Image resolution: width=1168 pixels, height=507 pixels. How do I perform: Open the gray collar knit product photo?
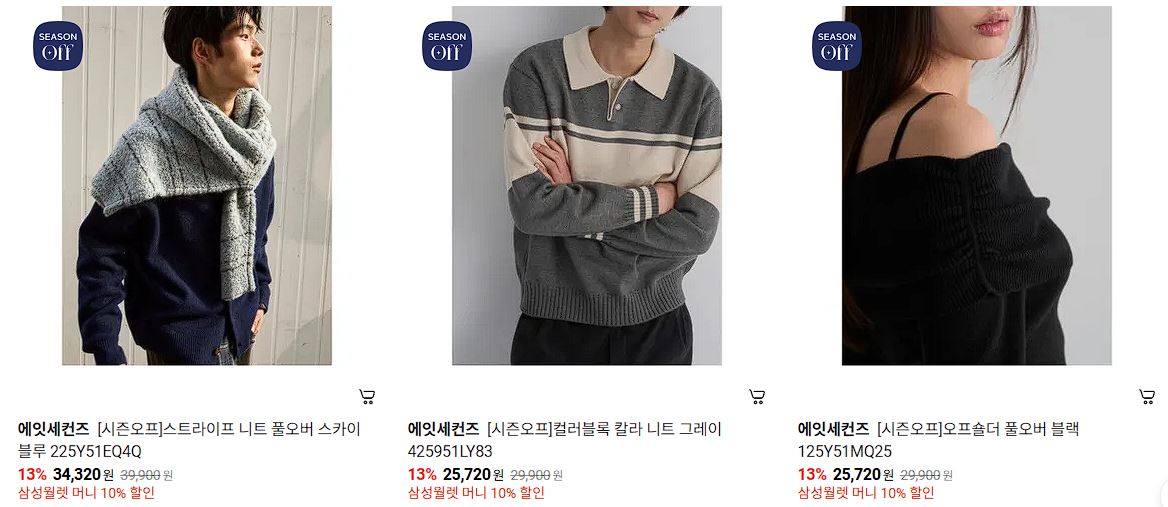click(x=587, y=185)
